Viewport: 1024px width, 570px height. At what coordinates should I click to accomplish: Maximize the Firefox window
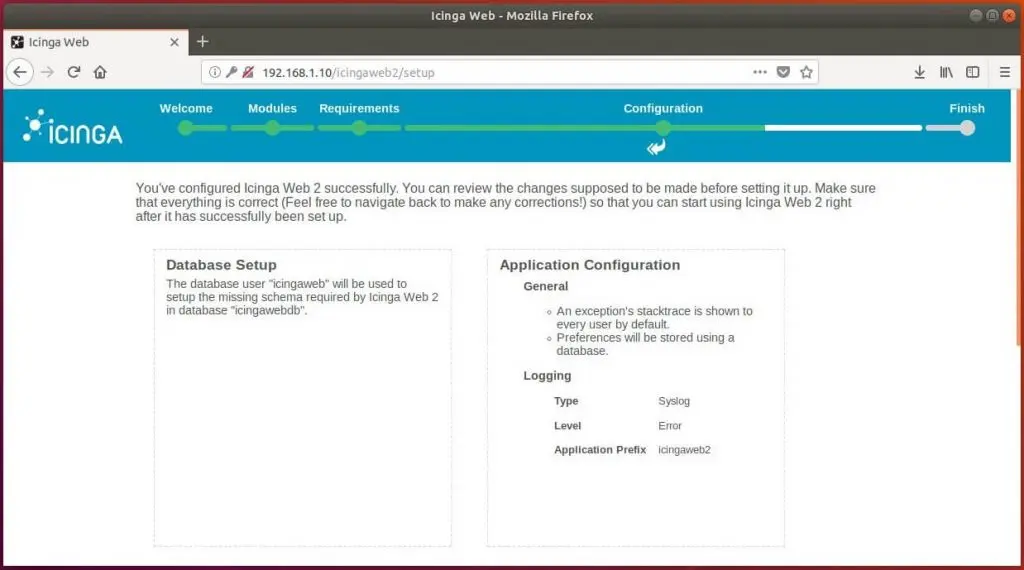point(992,15)
